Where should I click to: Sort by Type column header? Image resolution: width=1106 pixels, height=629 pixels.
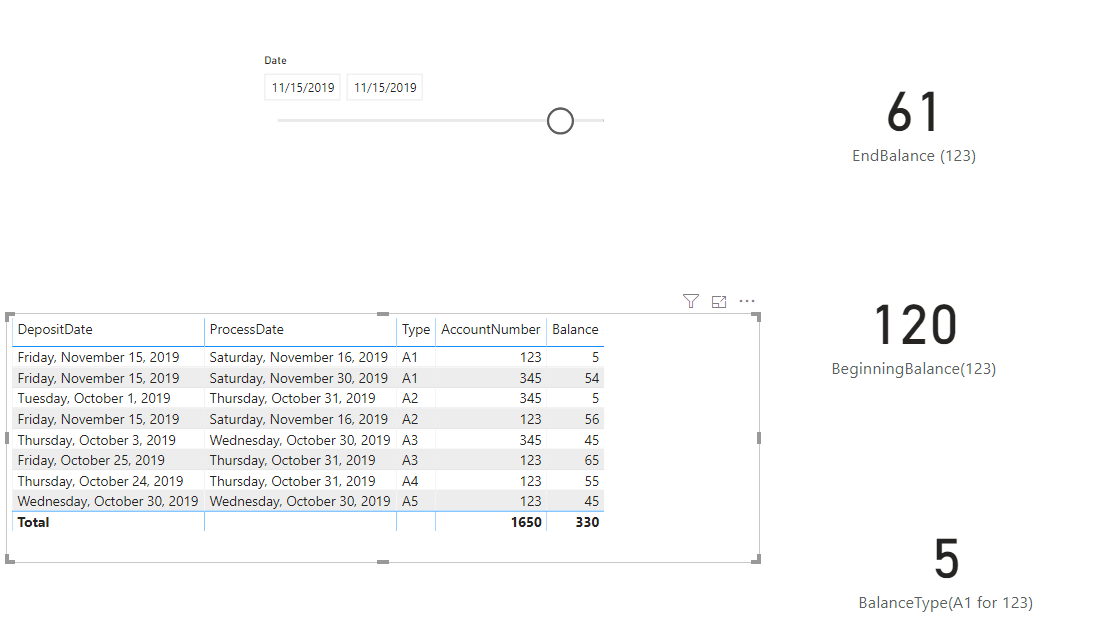click(416, 329)
